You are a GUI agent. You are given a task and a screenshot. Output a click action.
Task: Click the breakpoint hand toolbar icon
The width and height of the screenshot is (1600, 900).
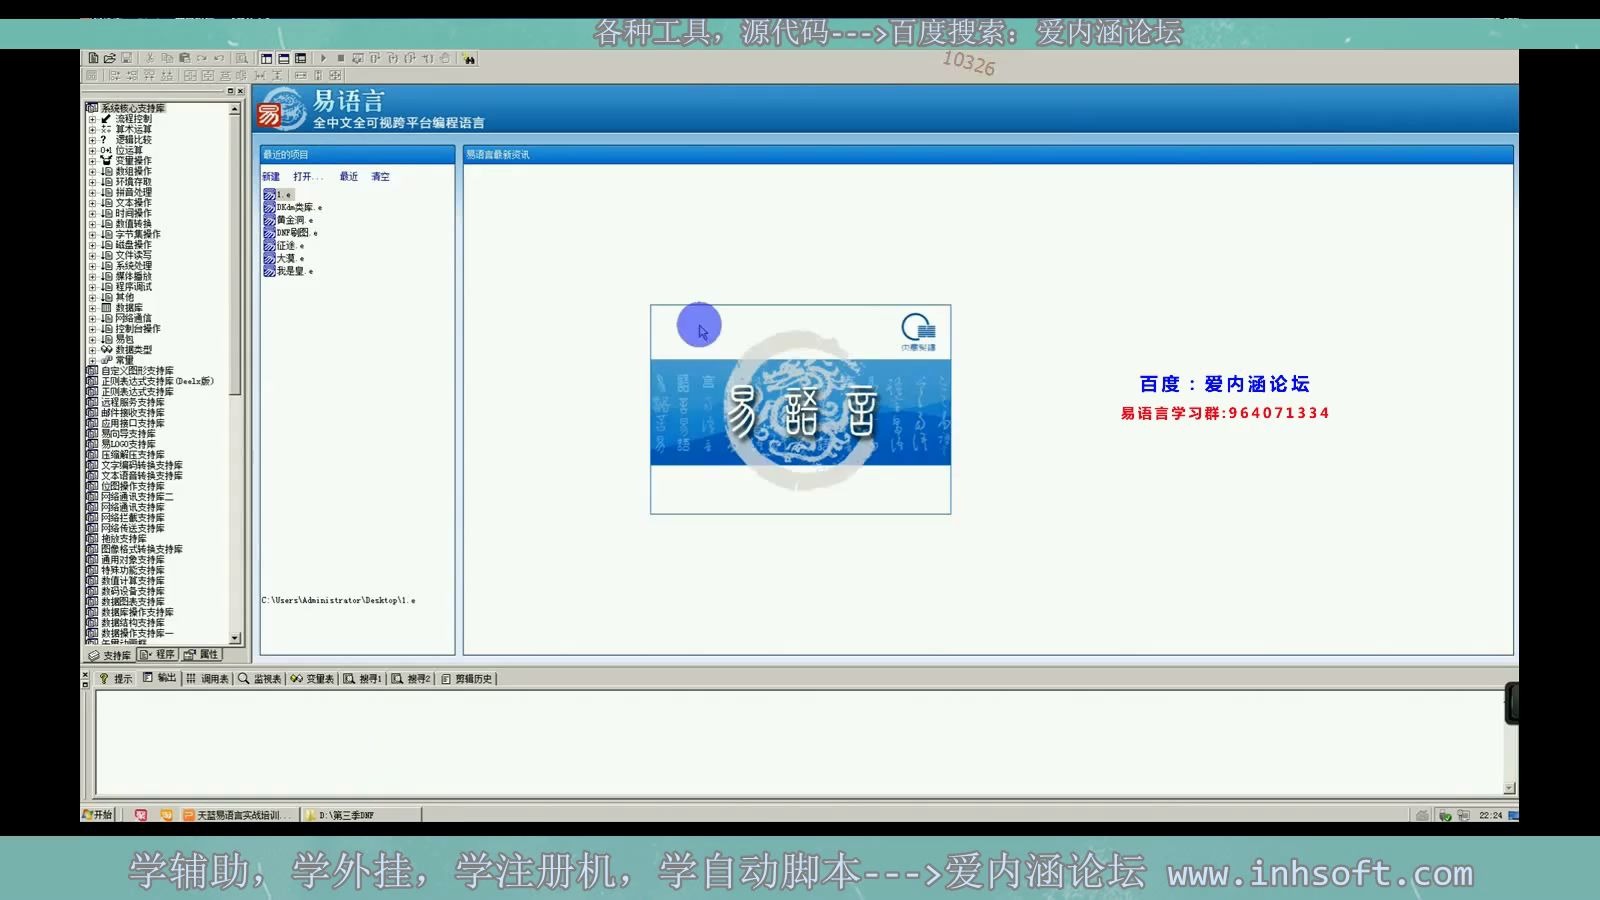click(x=444, y=59)
